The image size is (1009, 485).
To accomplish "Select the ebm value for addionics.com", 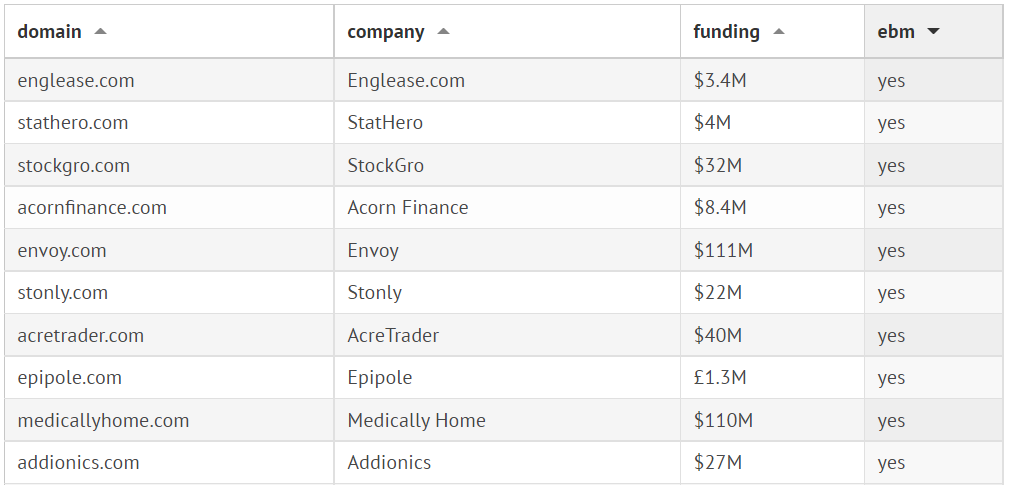I will coord(891,463).
